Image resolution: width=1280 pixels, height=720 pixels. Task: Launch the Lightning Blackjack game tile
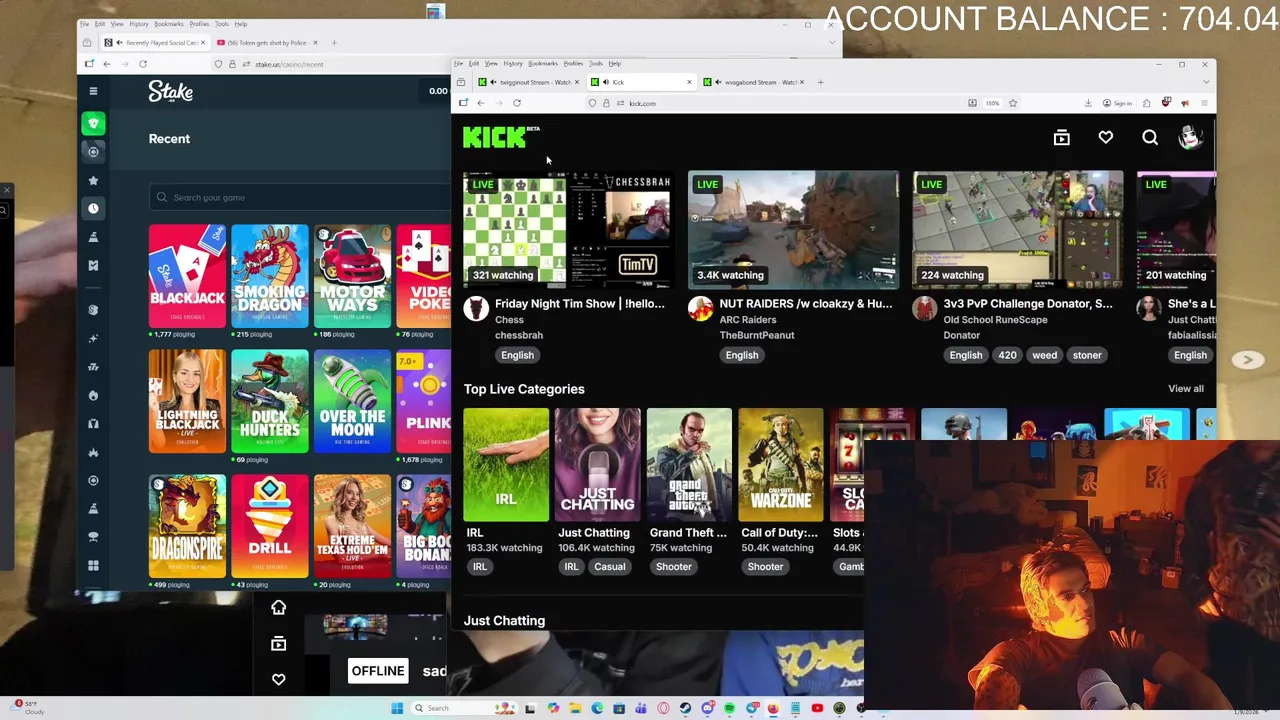pyautogui.click(x=187, y=401)
